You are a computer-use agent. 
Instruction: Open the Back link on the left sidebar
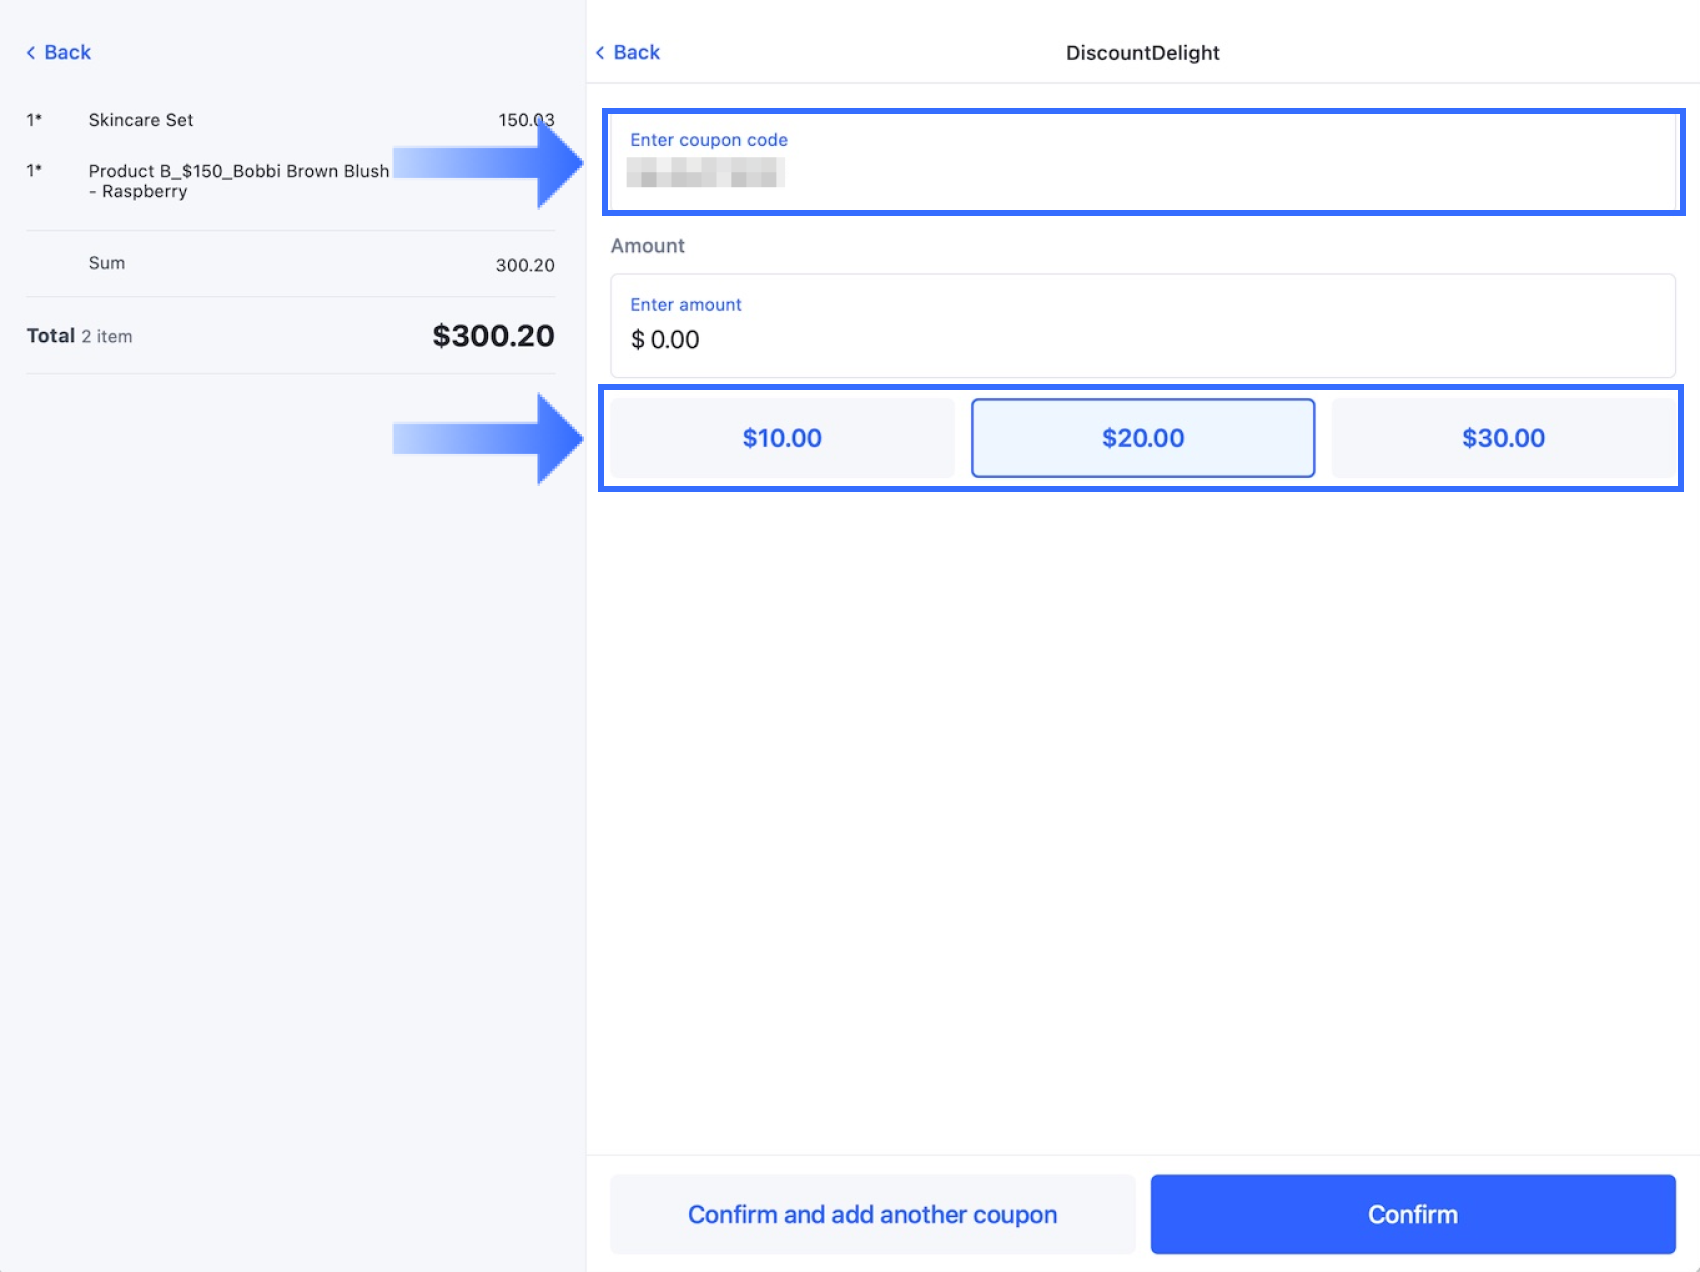(x=66, y=51)
